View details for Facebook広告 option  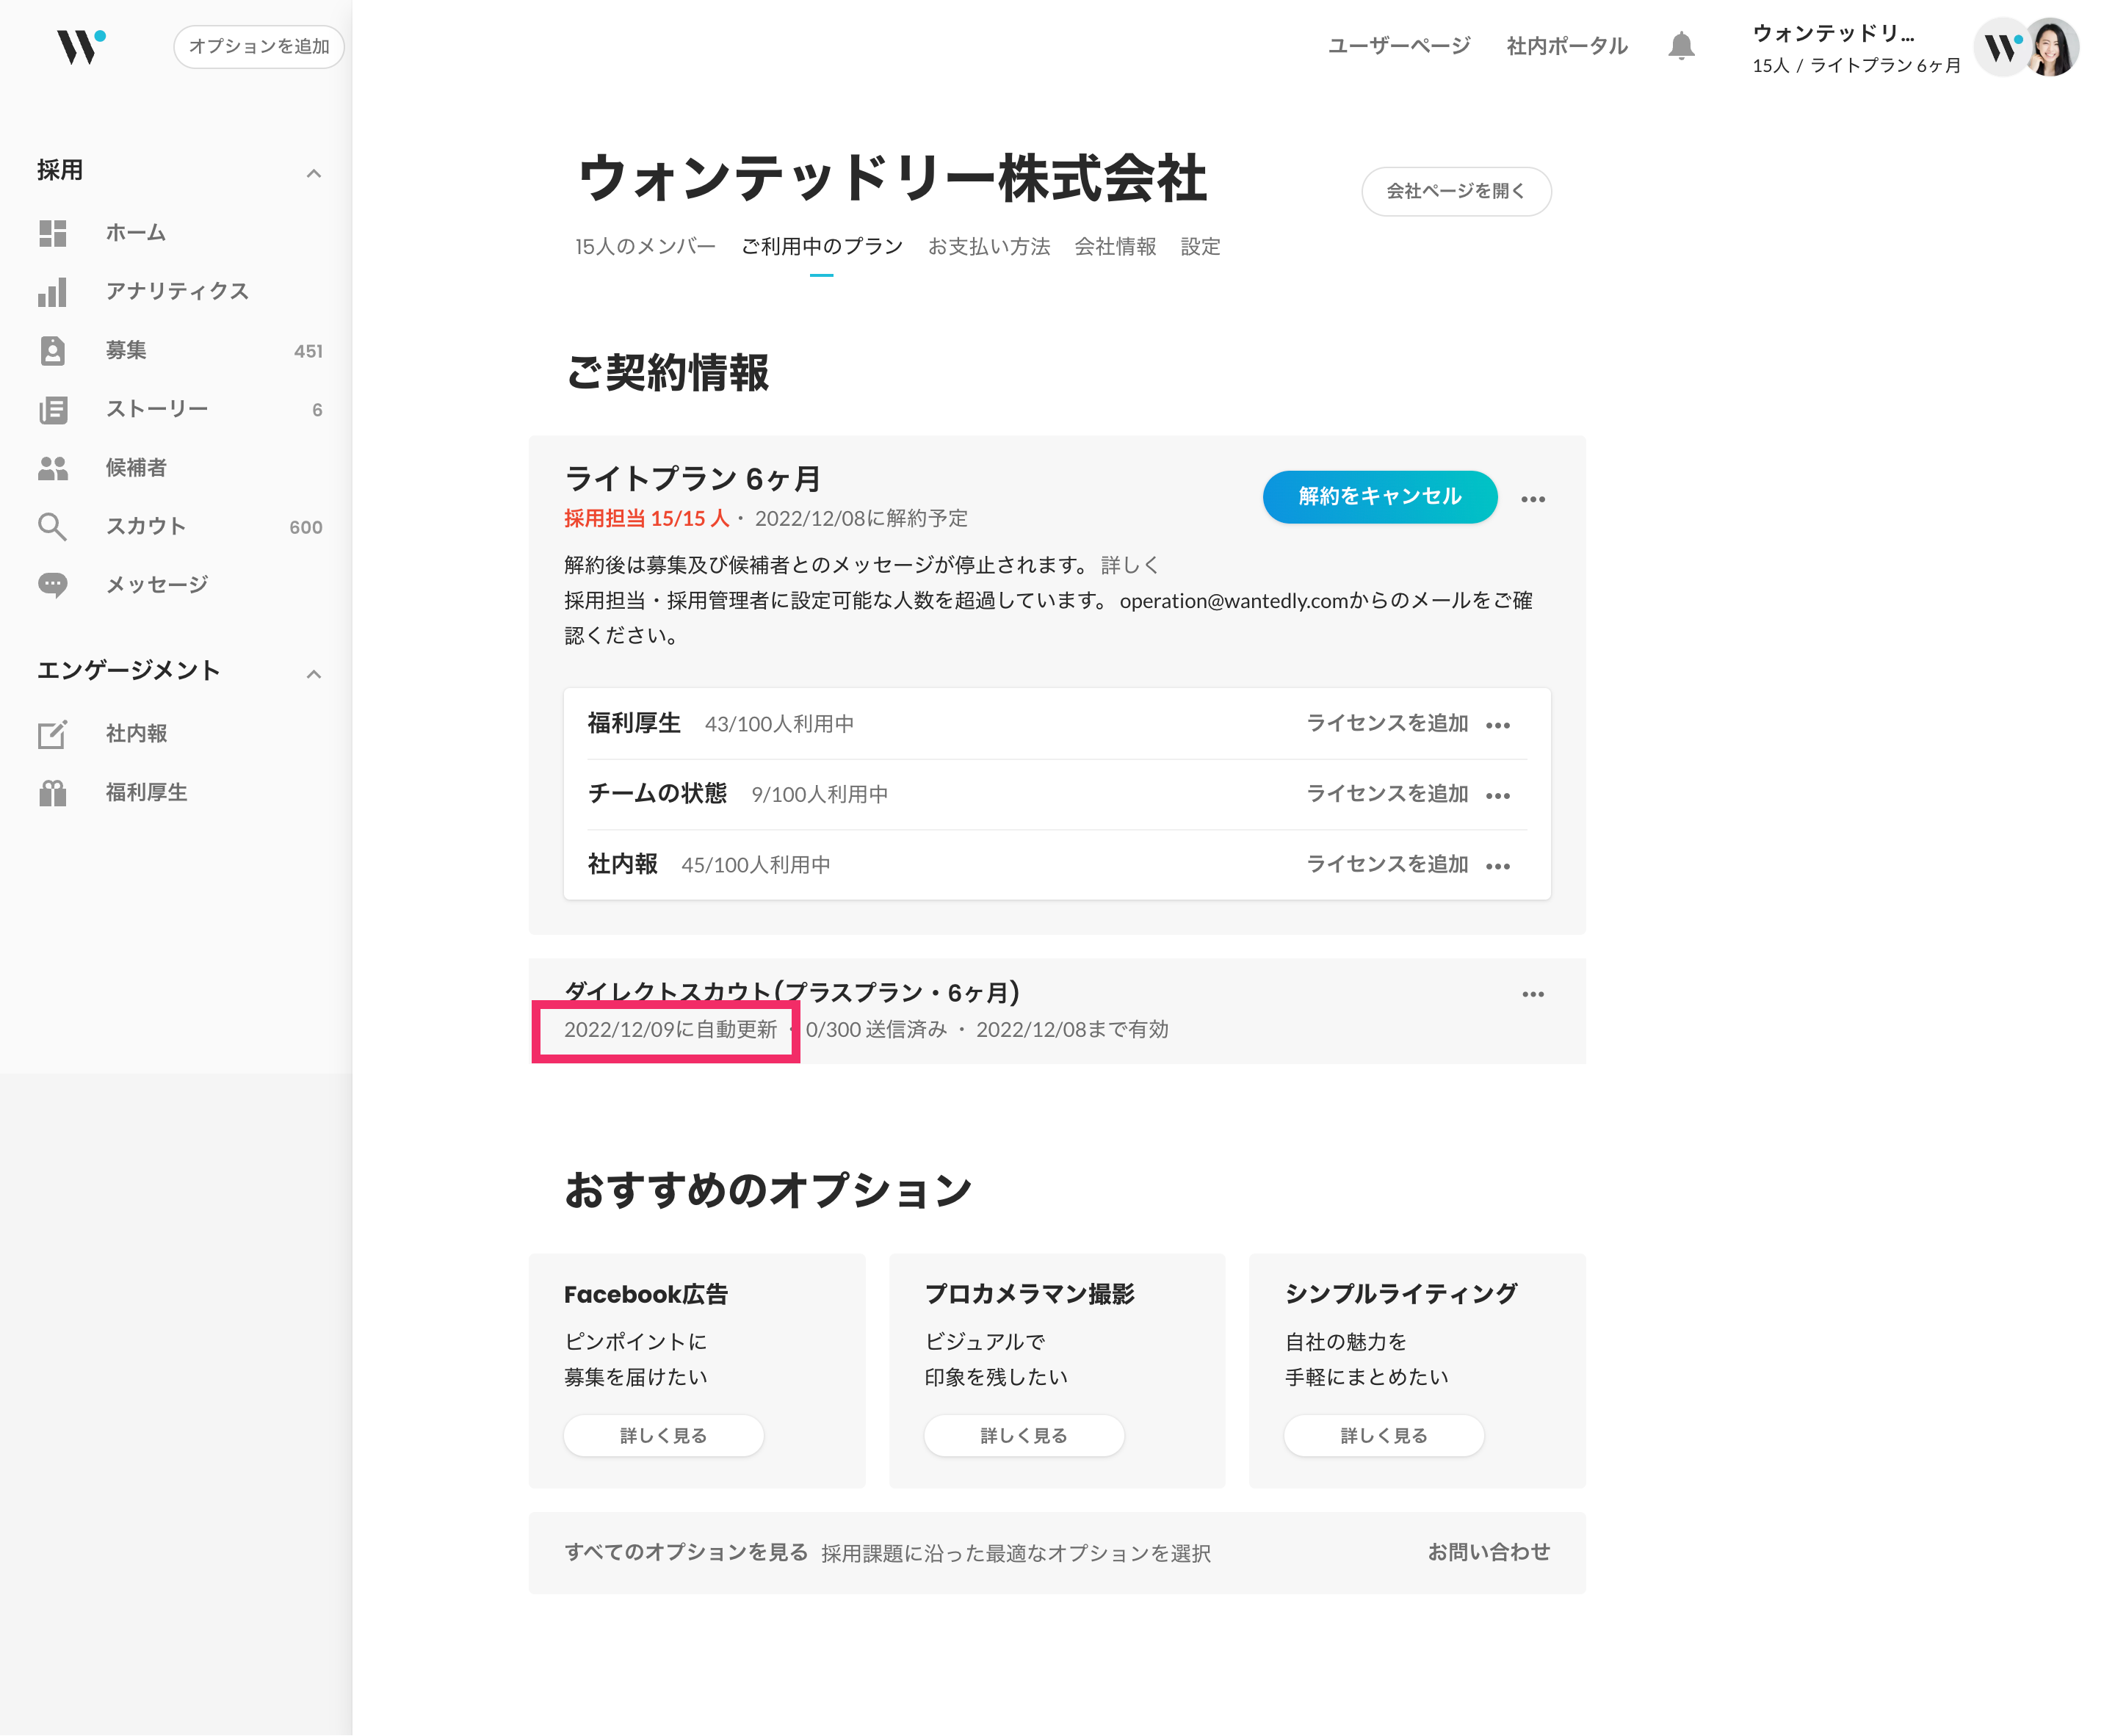click(x=663, y=1435)
